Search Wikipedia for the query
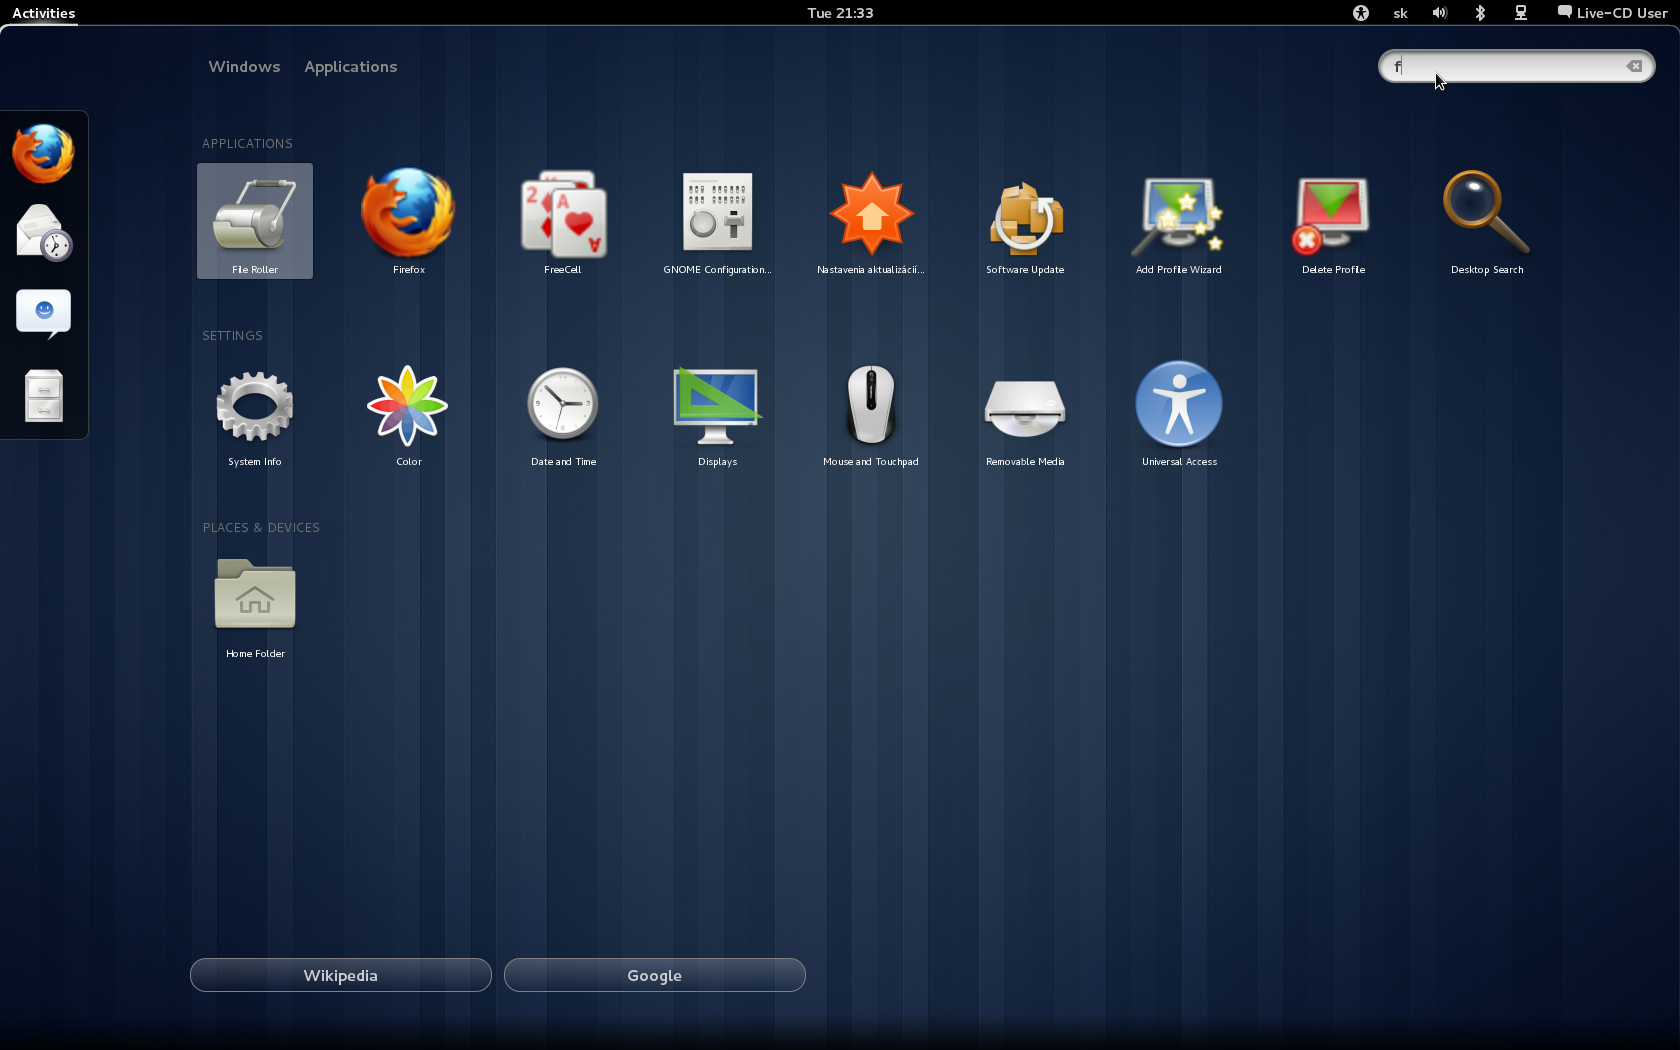The width and height of the screenshot is (1680, 1050). 341,975
